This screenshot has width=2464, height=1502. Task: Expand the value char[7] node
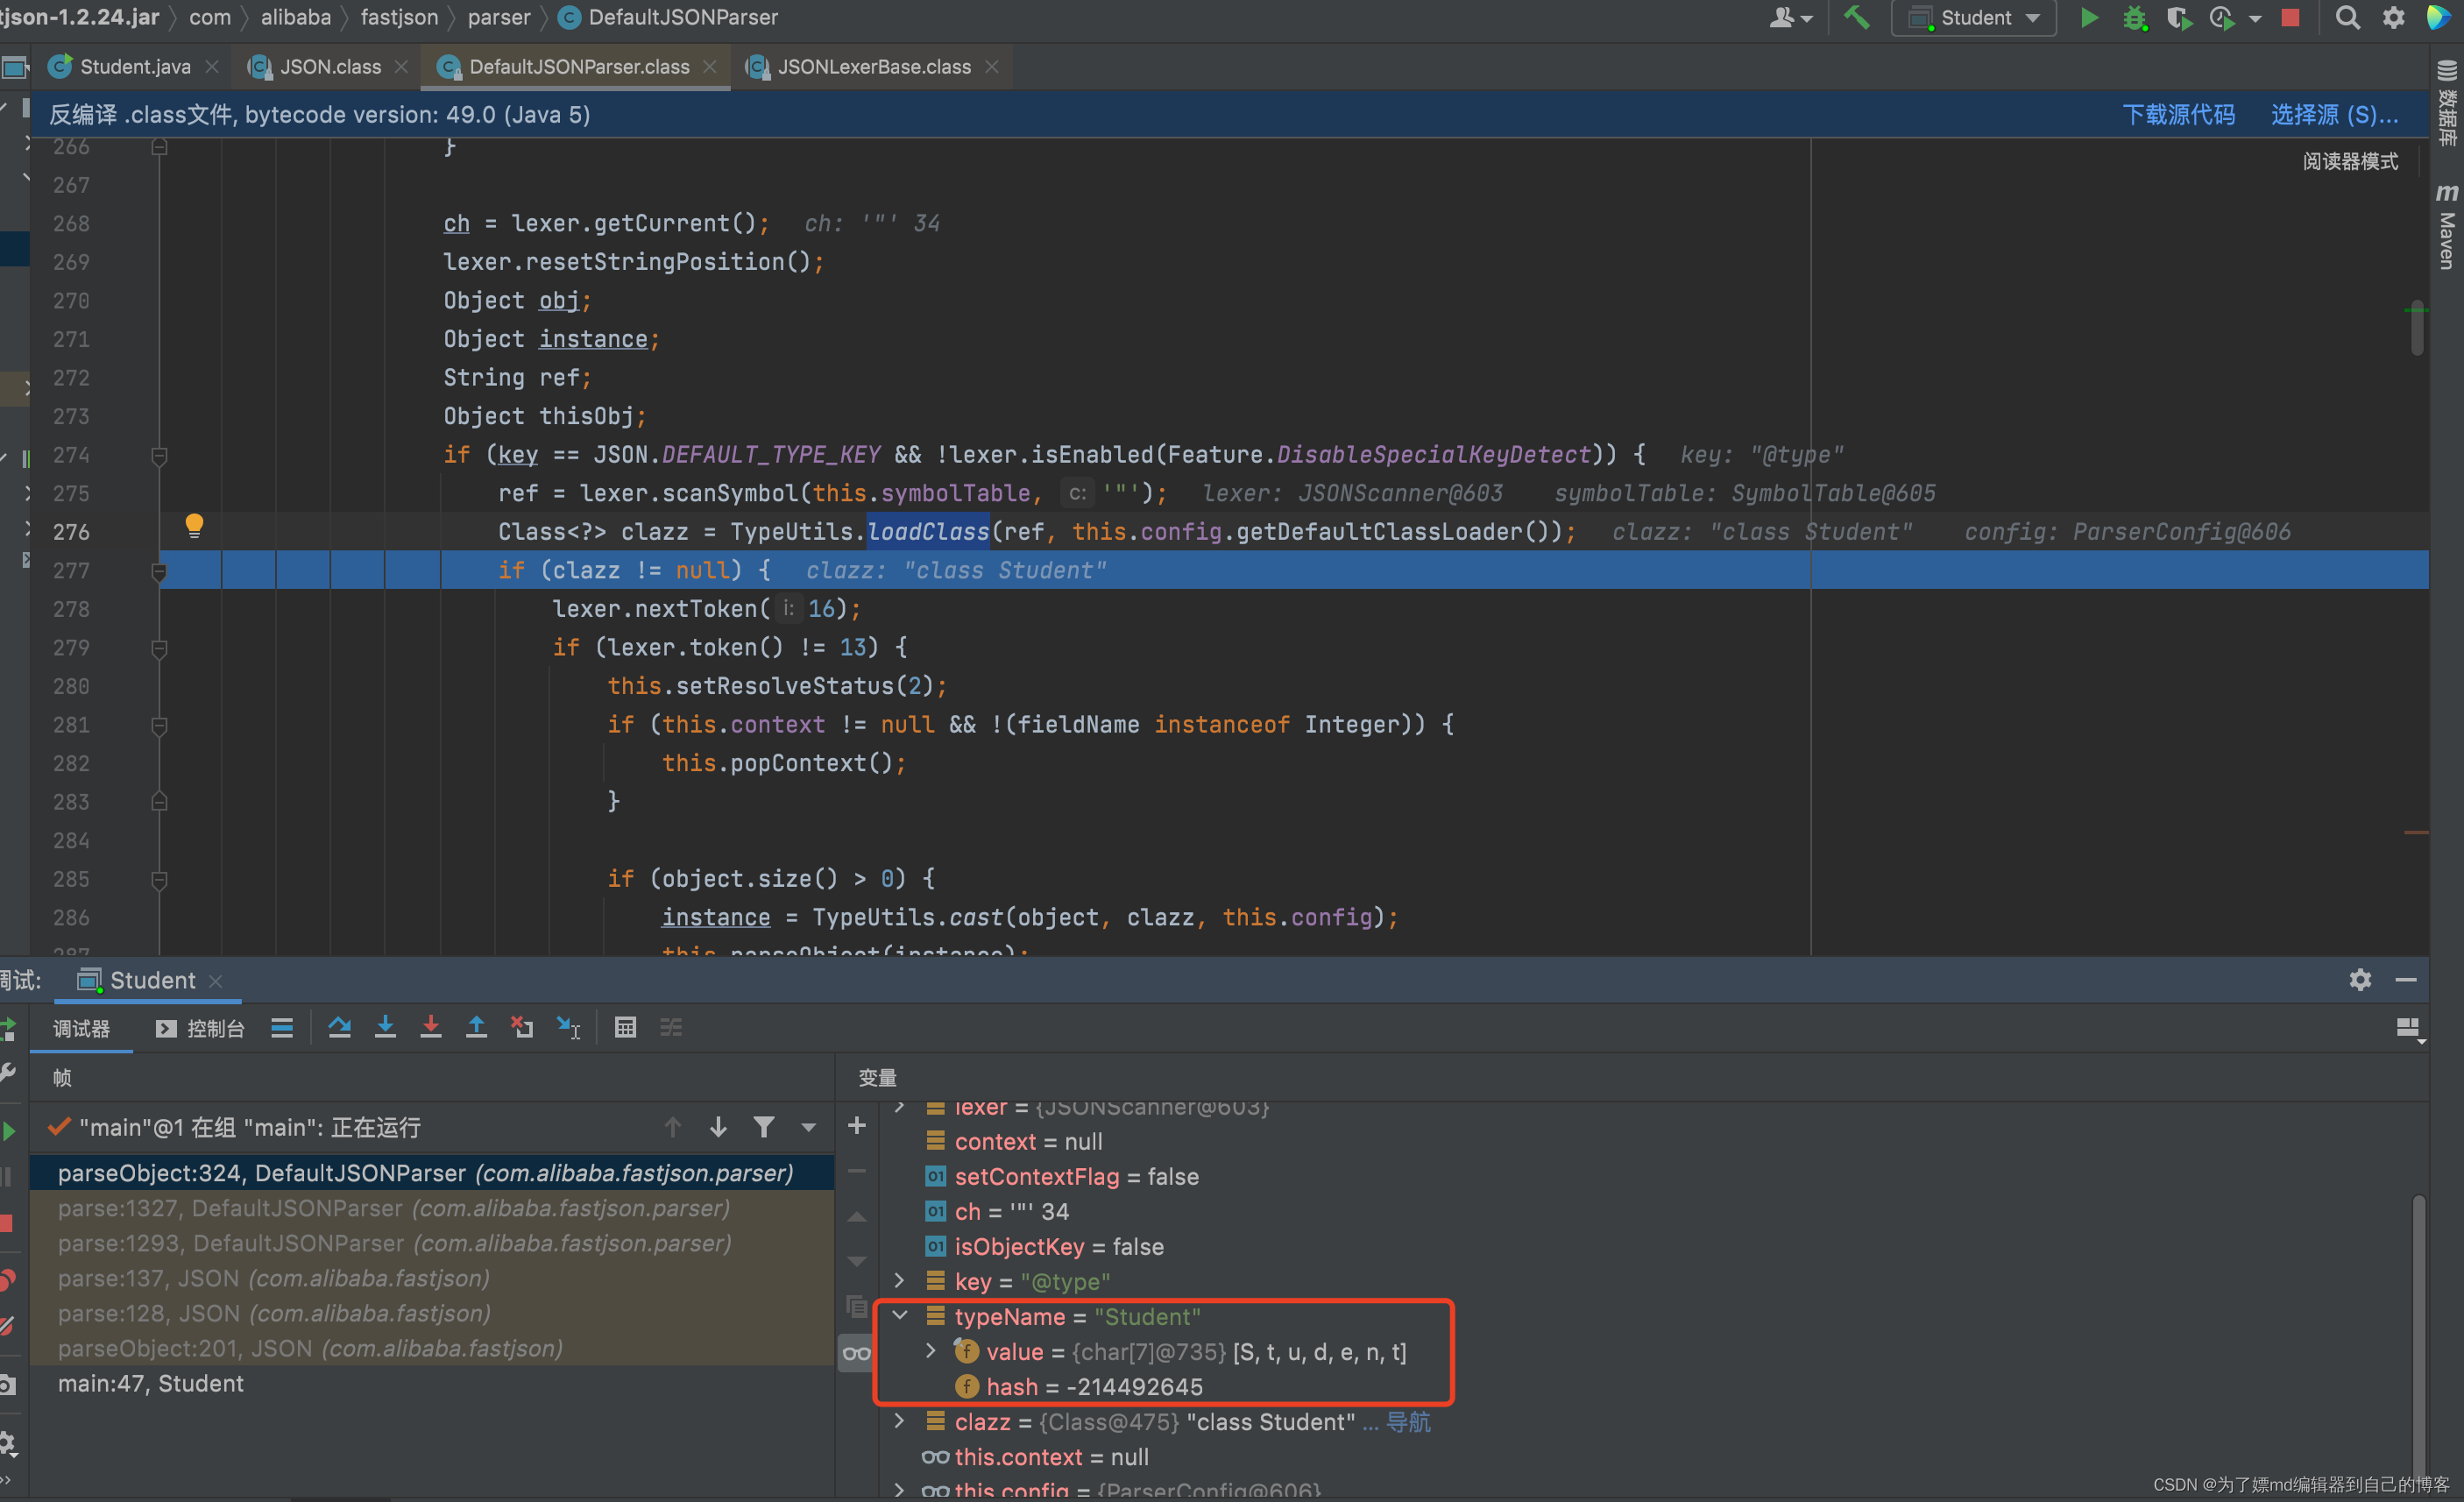click(931, 1351)
